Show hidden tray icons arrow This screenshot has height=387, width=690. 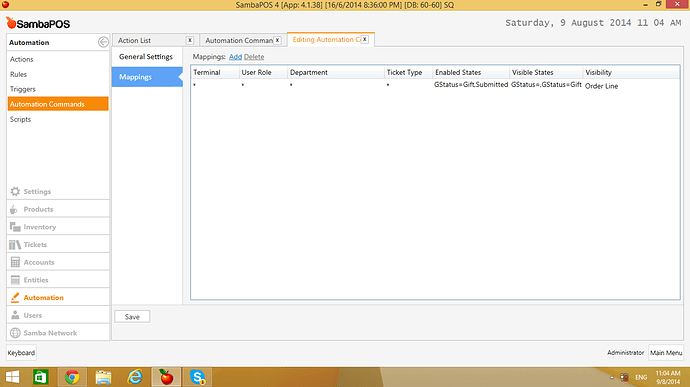612,377
